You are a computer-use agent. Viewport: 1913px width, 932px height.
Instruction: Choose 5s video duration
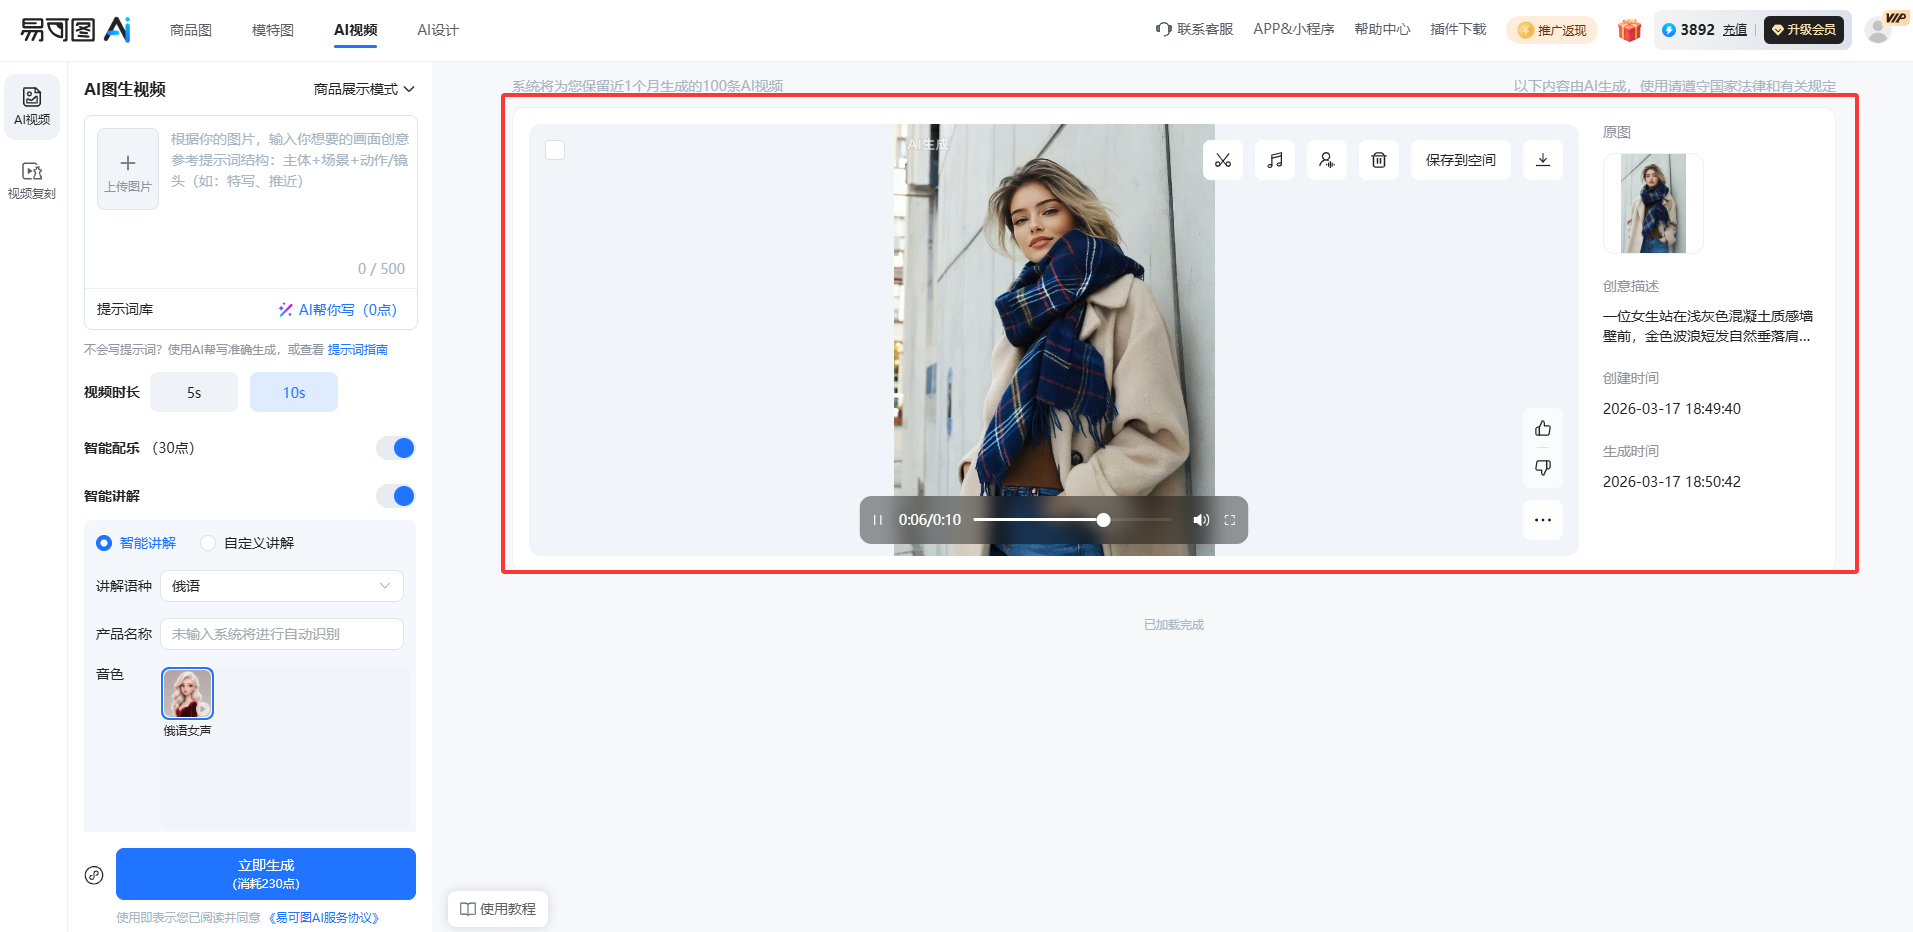pyautogui.click(x=194, y=392)
